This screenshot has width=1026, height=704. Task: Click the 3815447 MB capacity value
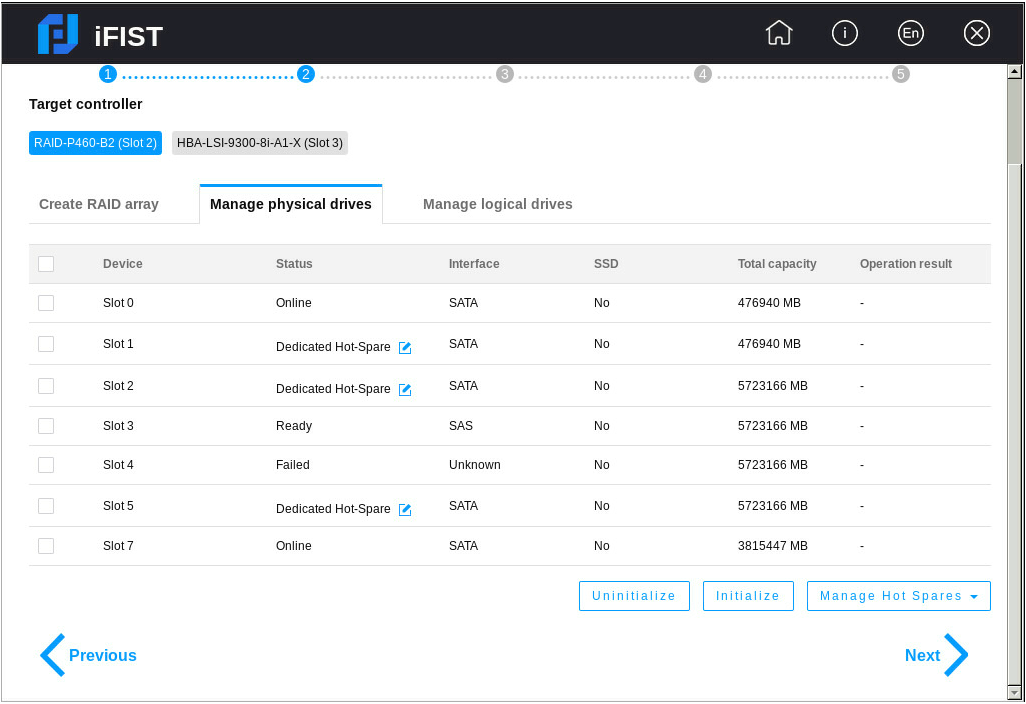773,546
